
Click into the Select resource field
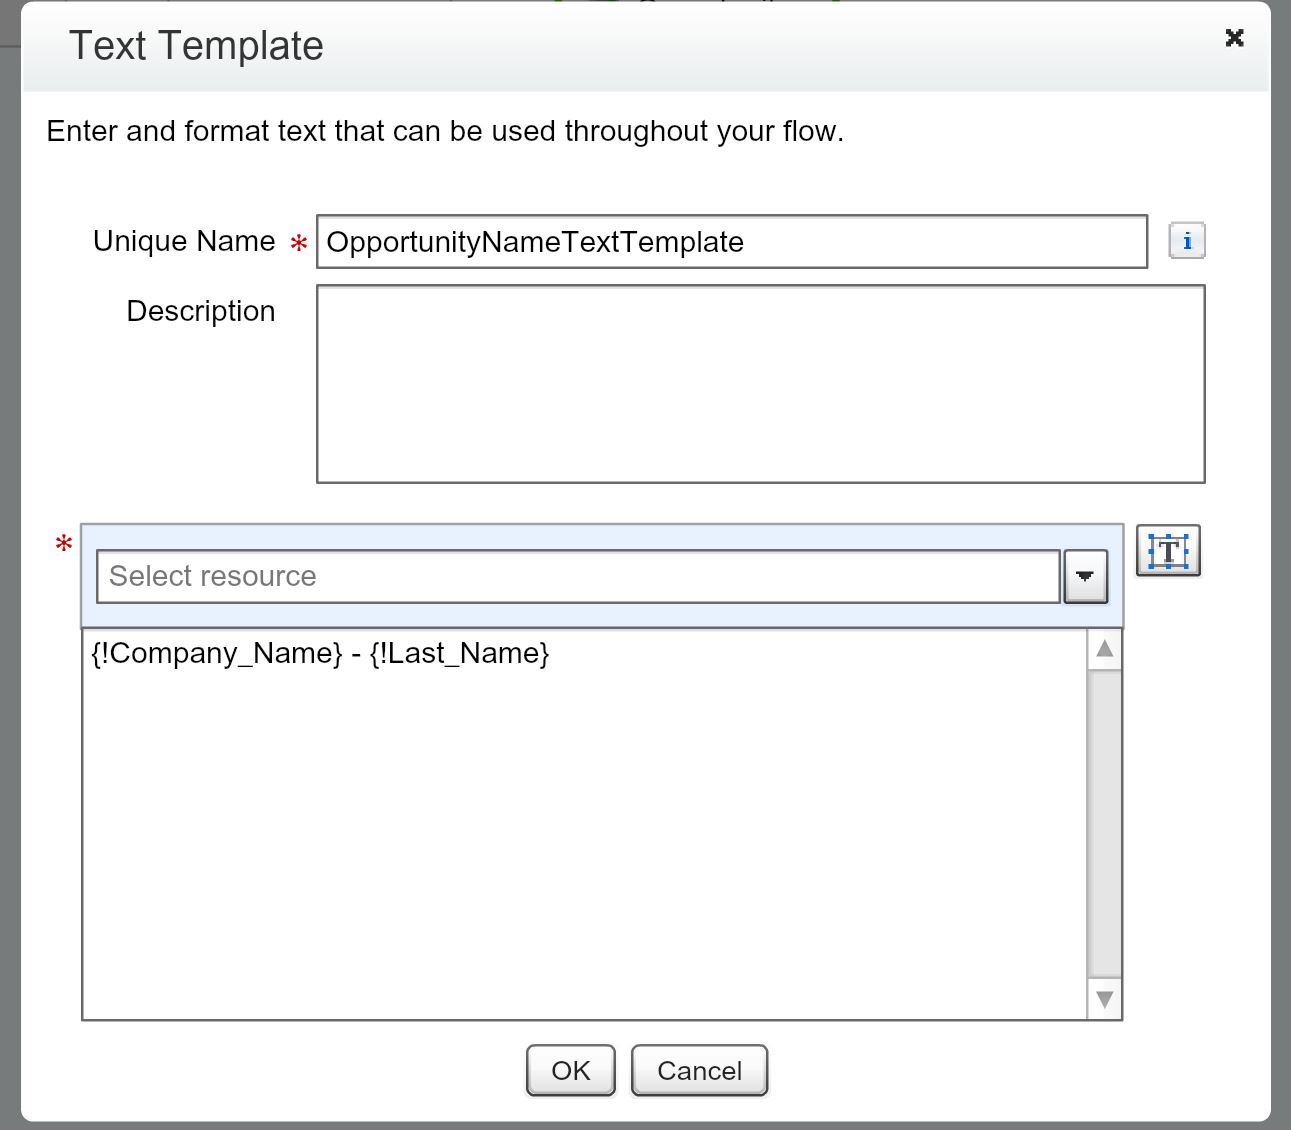pyautogui.click(x=577, y=577)
